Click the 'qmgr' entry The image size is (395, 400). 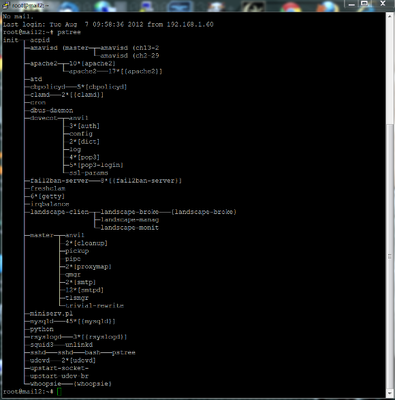click(73, 274)
